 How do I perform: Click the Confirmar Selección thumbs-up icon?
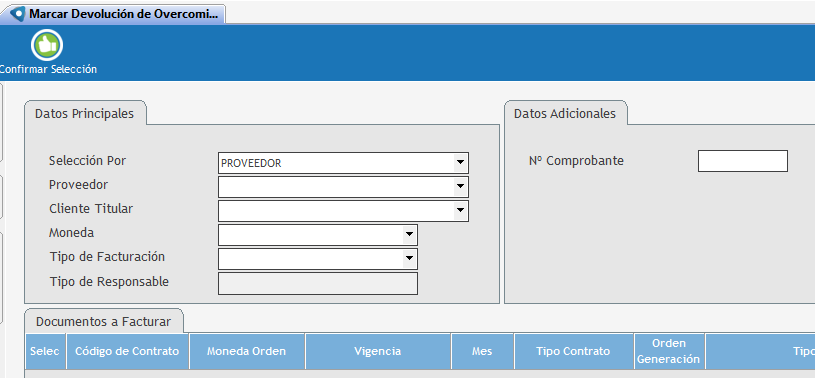click(47, 45)
